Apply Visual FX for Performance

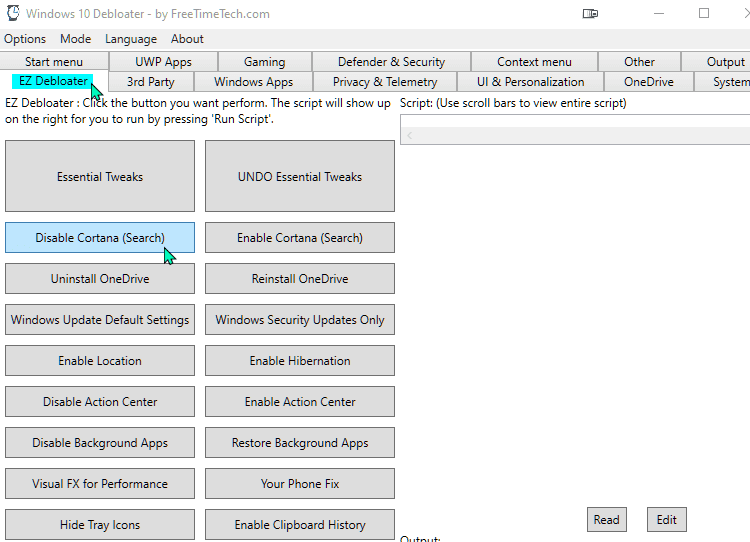[100, 484]
